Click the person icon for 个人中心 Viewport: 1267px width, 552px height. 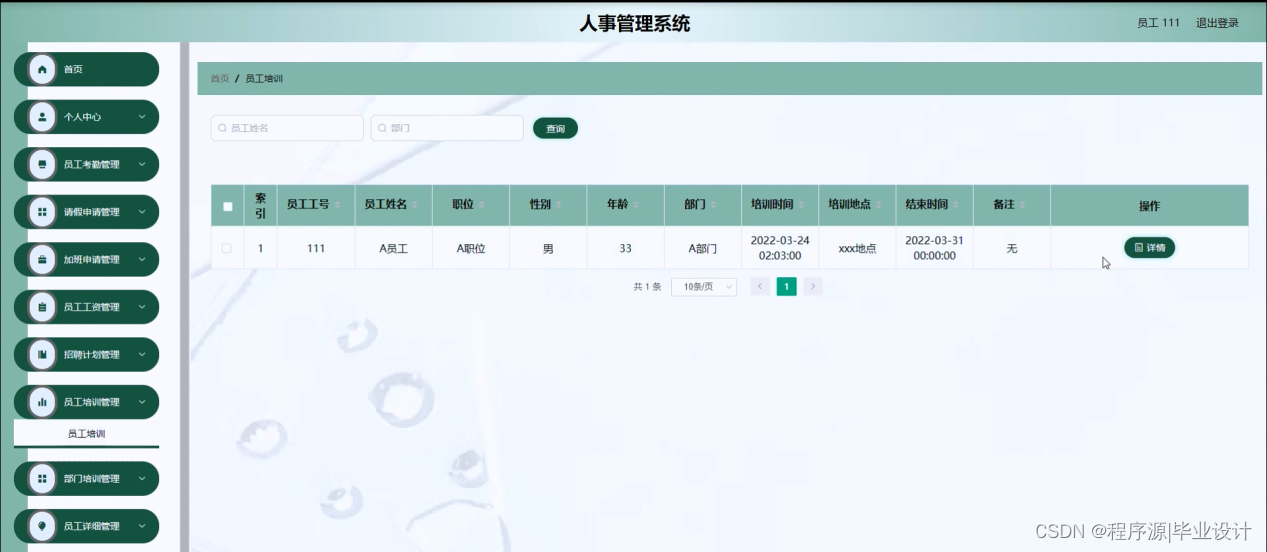click(42, 117)
